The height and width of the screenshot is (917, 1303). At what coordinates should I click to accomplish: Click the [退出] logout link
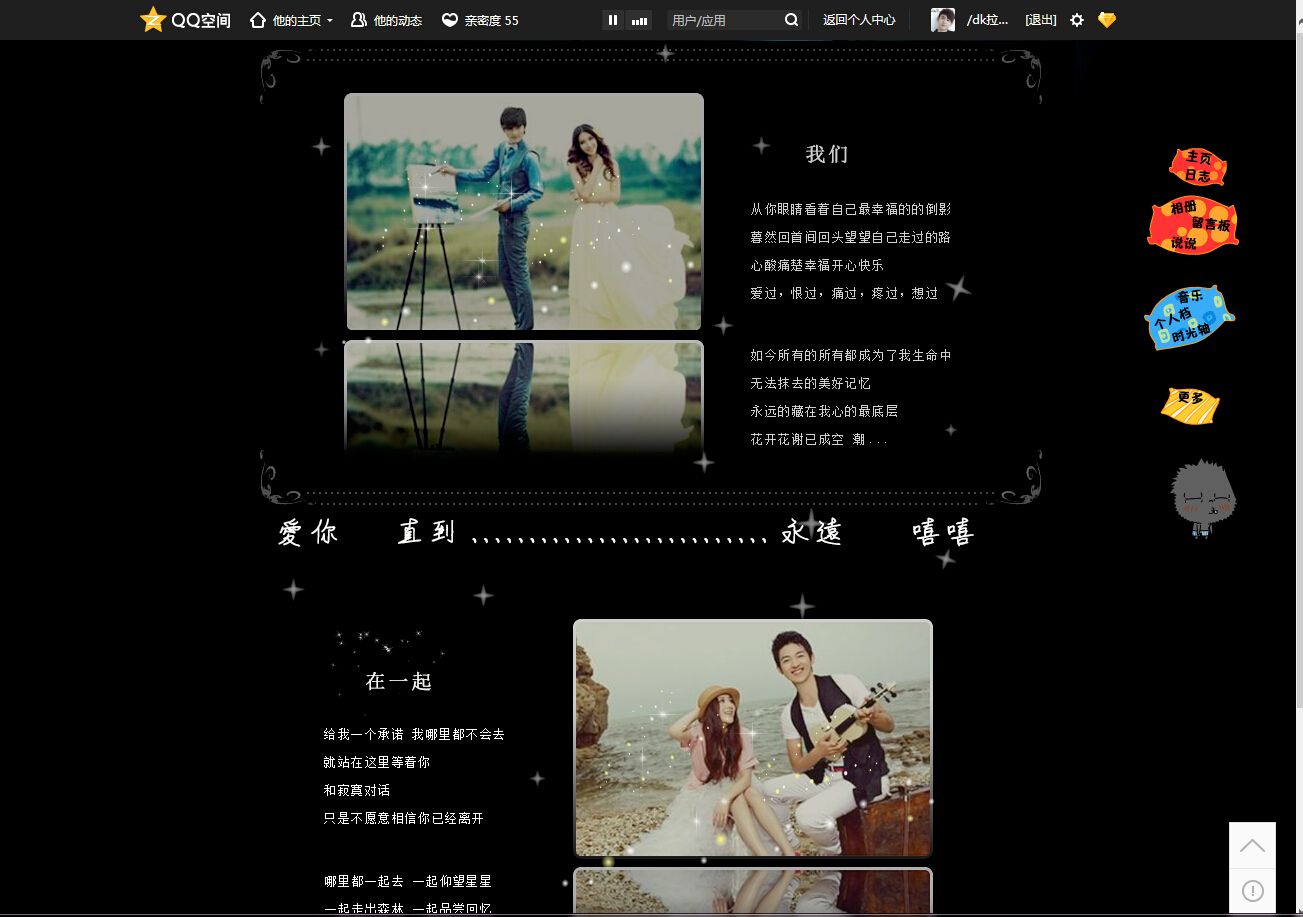pos(1041,20)
